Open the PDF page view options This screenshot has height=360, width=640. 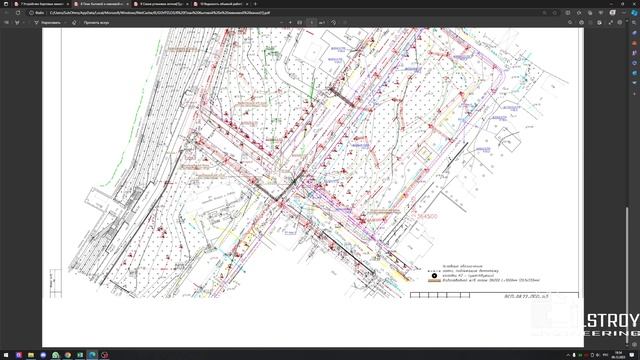(x=345, y=22)
